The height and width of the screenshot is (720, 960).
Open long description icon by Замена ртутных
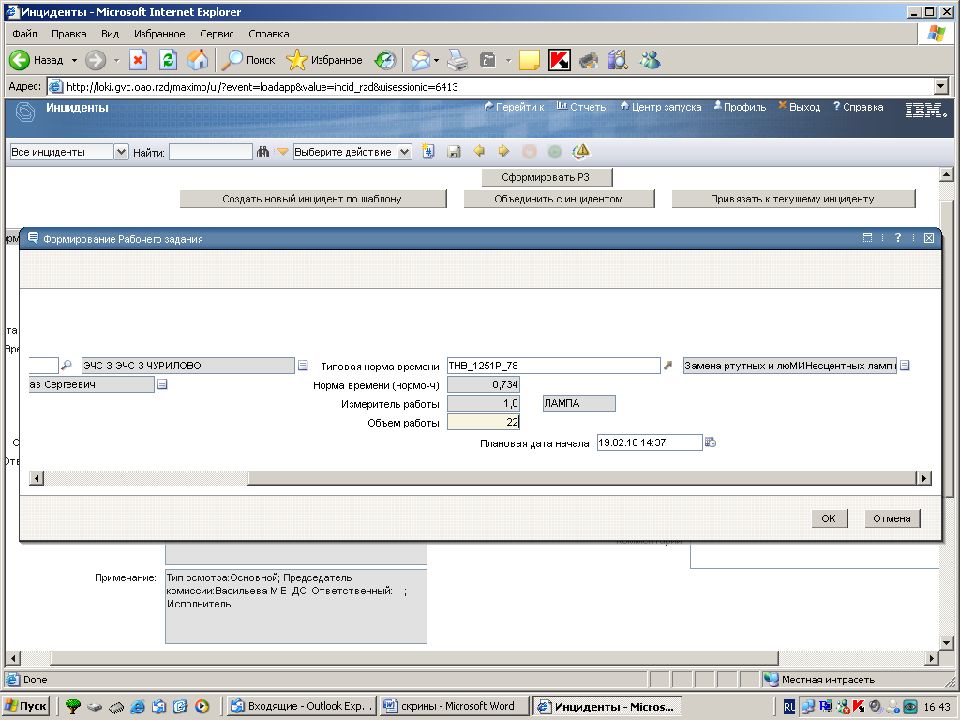tap(904, 365)
